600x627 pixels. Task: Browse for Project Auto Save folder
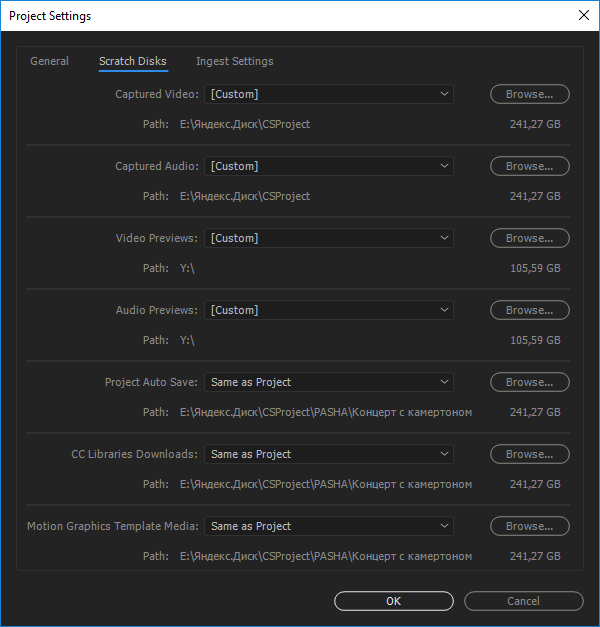pos(530,382)
